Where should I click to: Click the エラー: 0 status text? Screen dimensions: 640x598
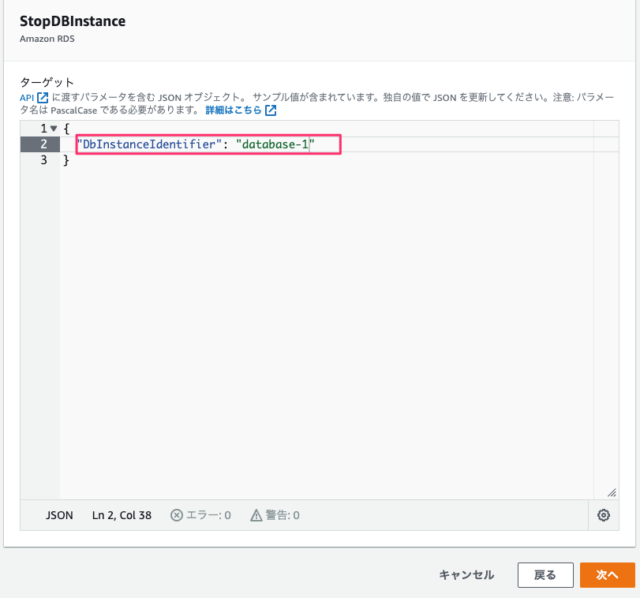point(209,515)
